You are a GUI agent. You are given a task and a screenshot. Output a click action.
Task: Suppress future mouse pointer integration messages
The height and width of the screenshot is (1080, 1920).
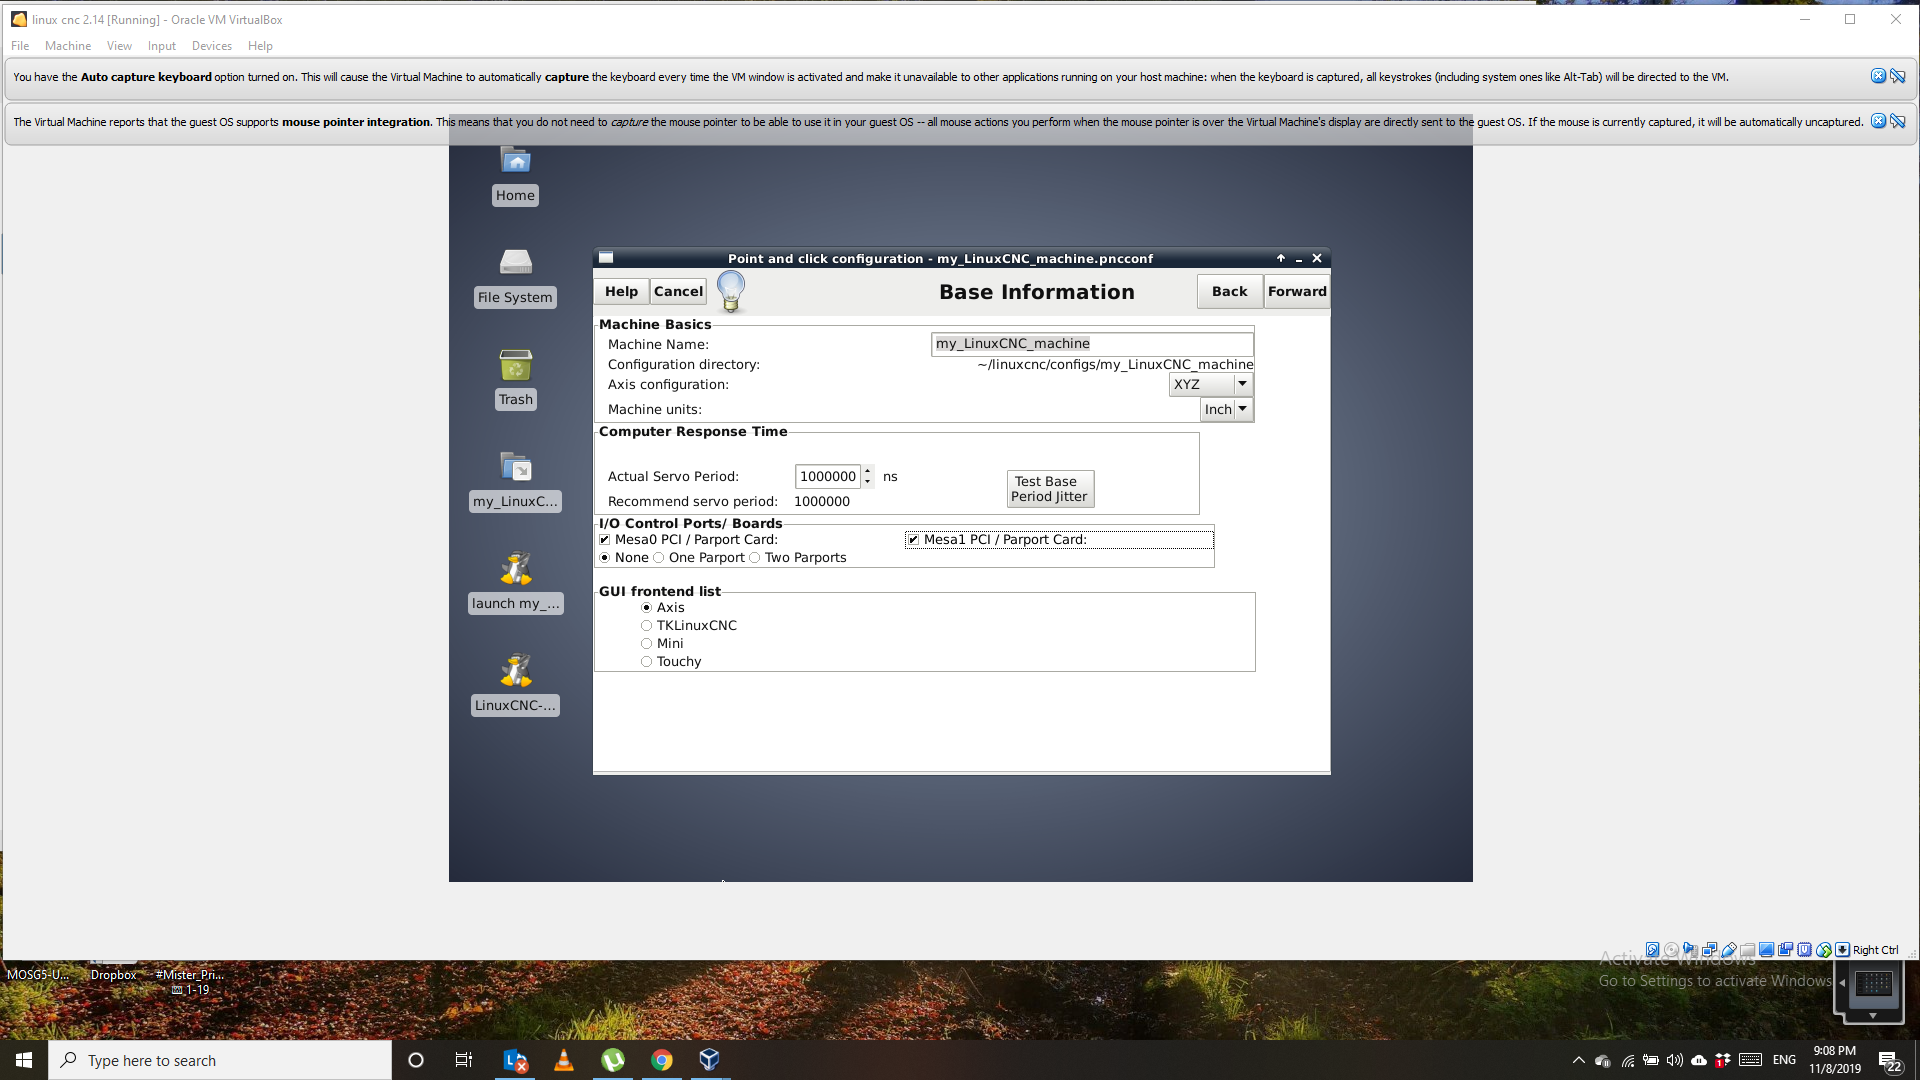click(x=1897, y=121)
